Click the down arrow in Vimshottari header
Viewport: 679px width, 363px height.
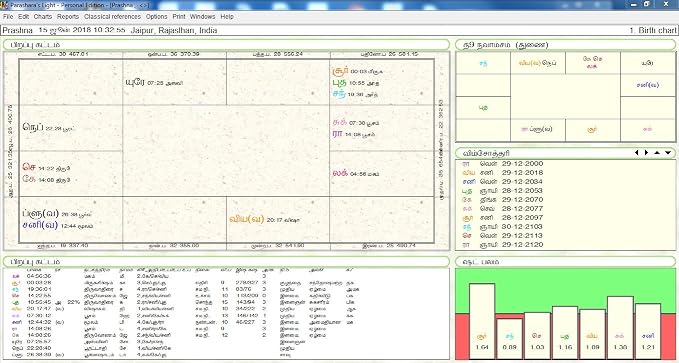(668, 153)
